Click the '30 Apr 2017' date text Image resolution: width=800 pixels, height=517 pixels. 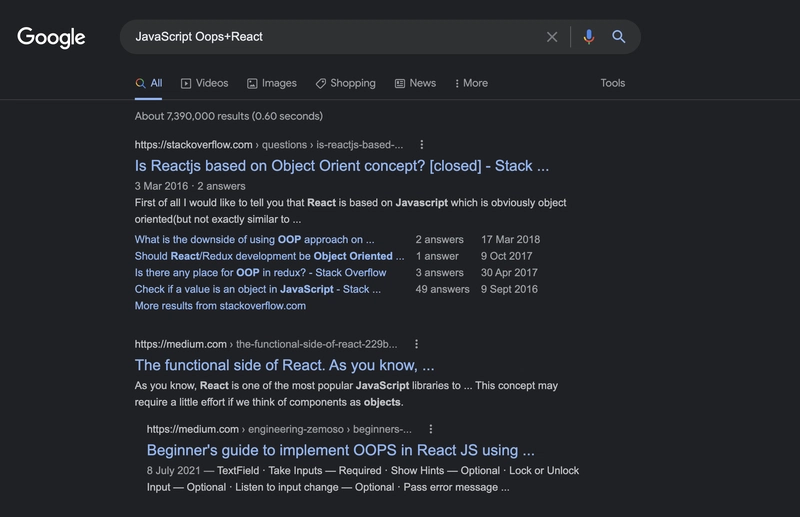[x=509, y=273]
